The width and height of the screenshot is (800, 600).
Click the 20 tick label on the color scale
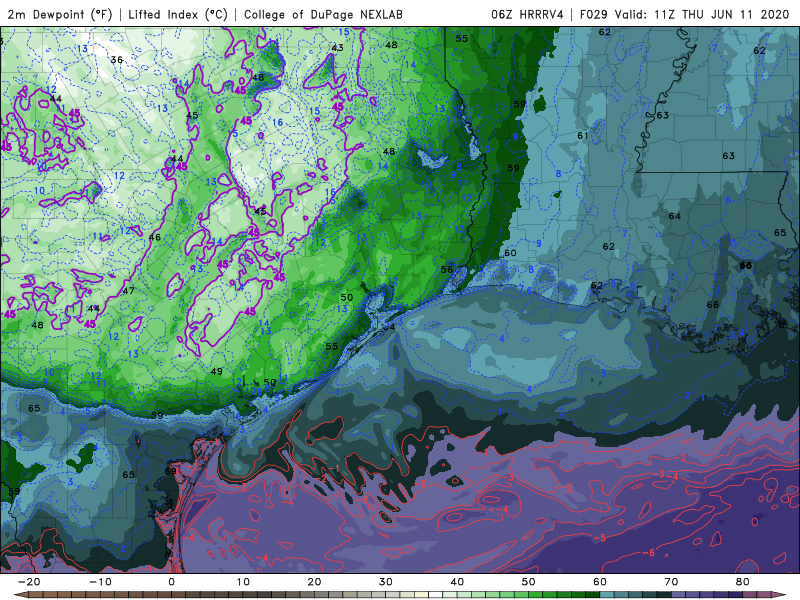[314, 582]
